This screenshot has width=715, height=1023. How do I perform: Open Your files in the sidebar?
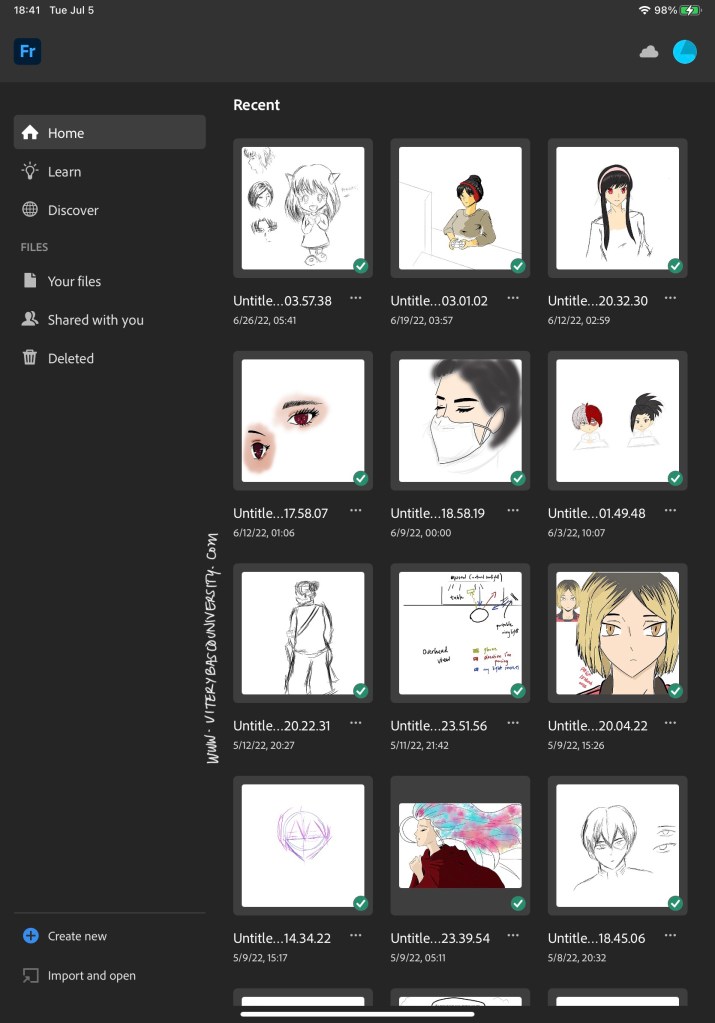74,281
